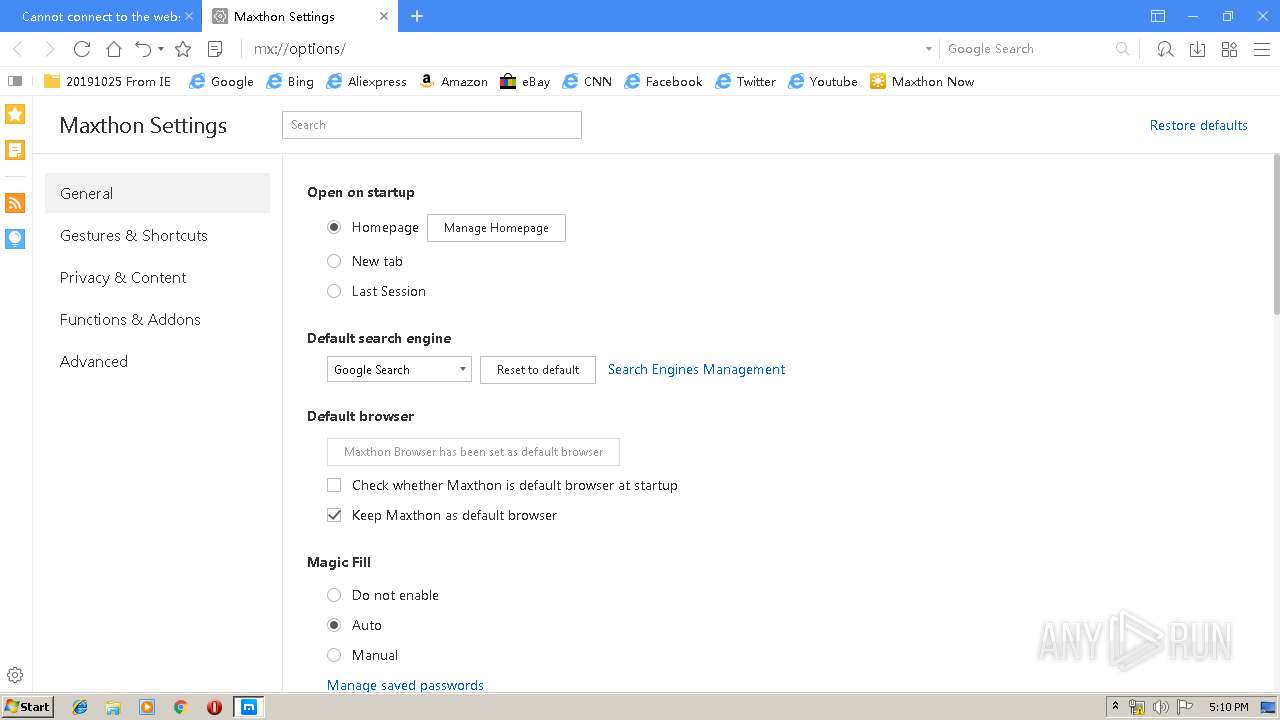This screenshot has width=1280, height=720.
Task: Open Windows Start menu
Action: click(x=27, y=707)
